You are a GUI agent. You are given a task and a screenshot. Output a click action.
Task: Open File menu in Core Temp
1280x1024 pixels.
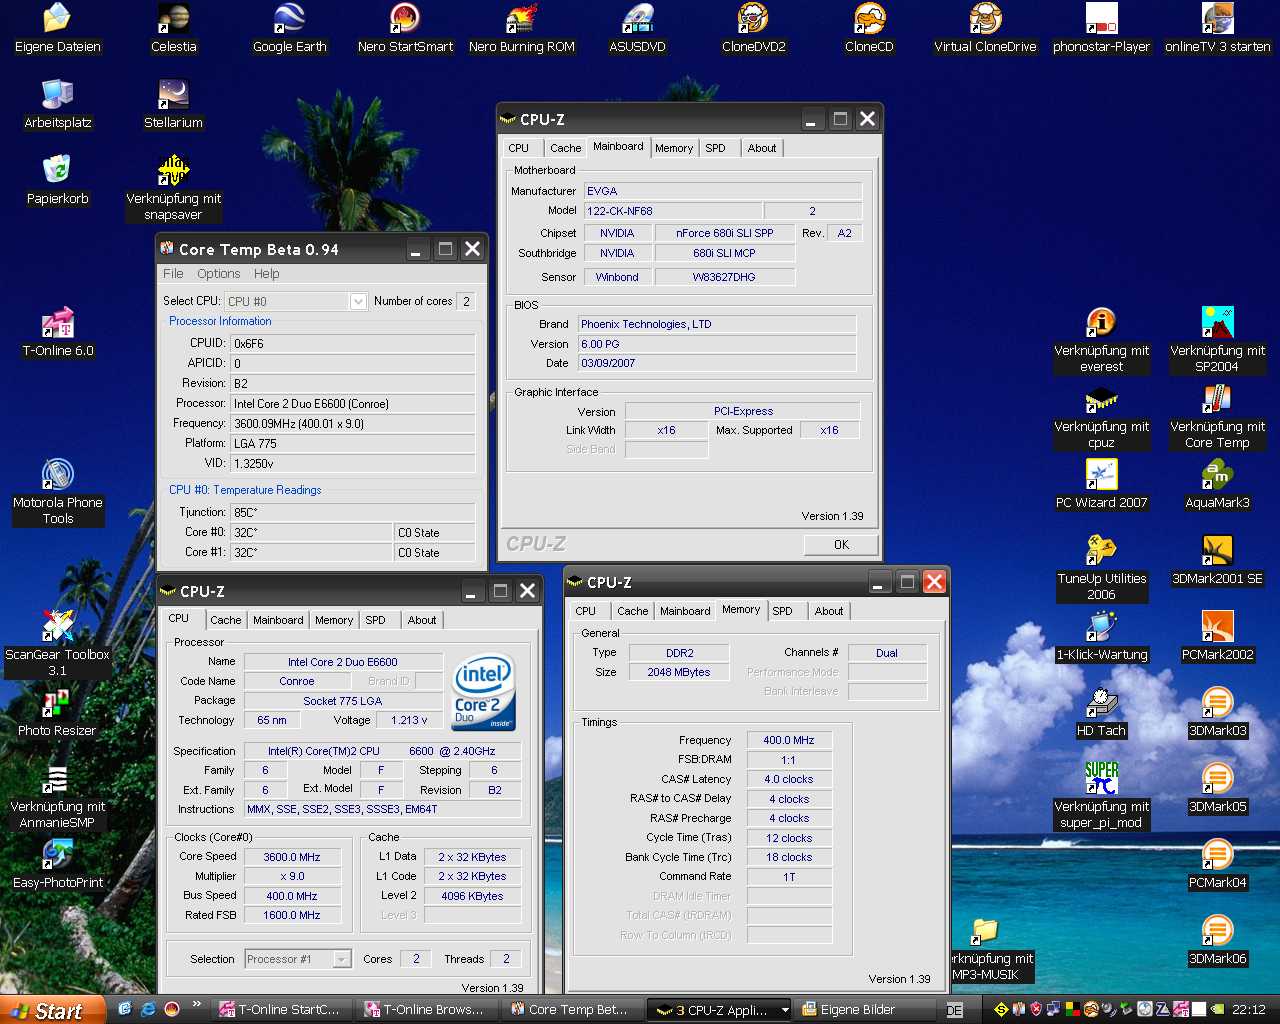point(173,274)
